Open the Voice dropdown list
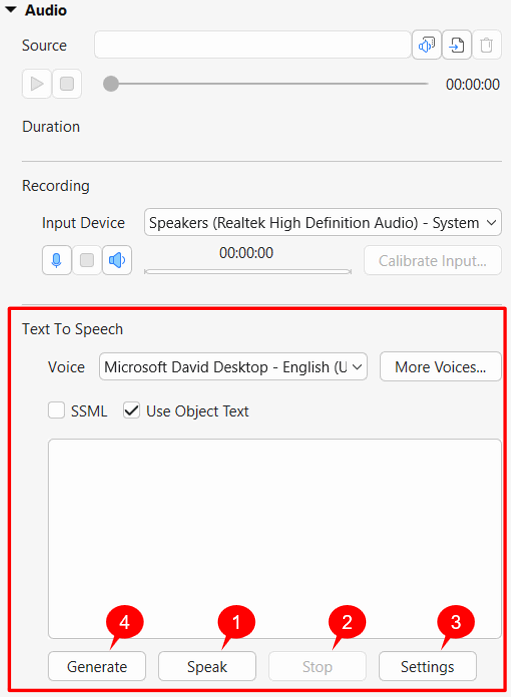This screenshot has height=697, width=511. pyautogui.click(x=233, y=367)
